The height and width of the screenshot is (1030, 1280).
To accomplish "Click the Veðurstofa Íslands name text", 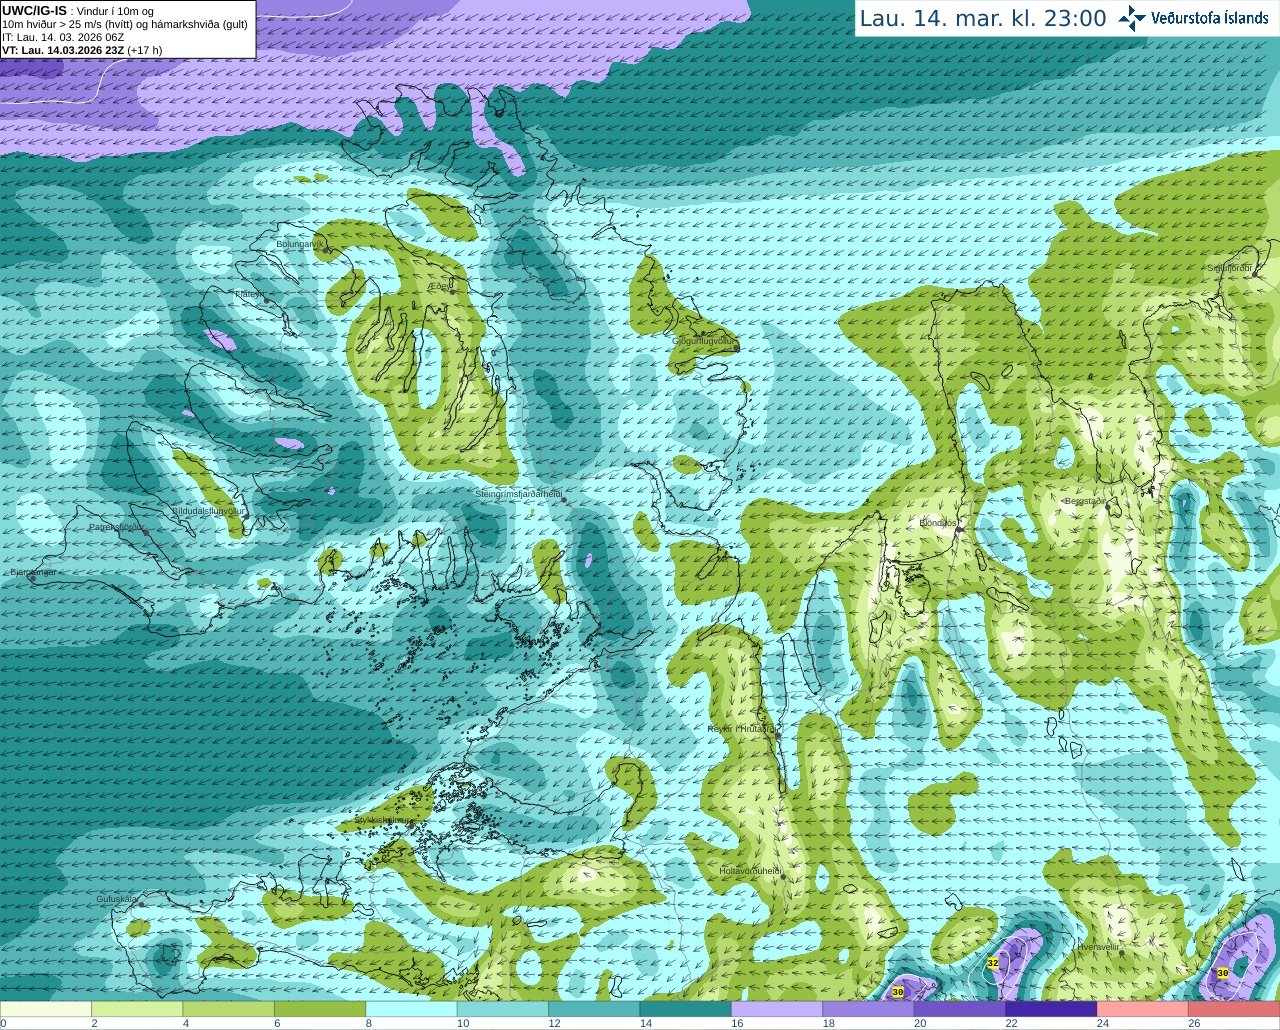I will 1210,18.
